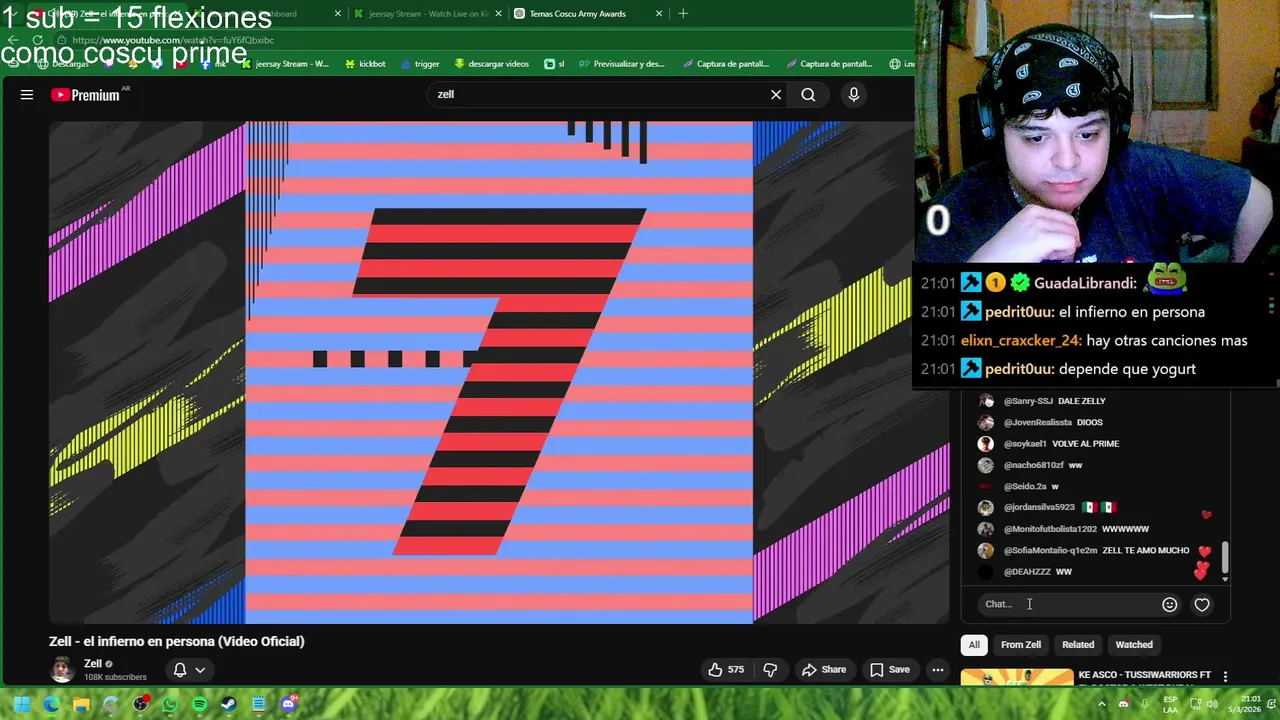Image resolution: width=1280 pixels, height=720 pixels.
Task: Open the 'descargar videos' bookmark
Action: pyautogui.click(x=491, y=64)
